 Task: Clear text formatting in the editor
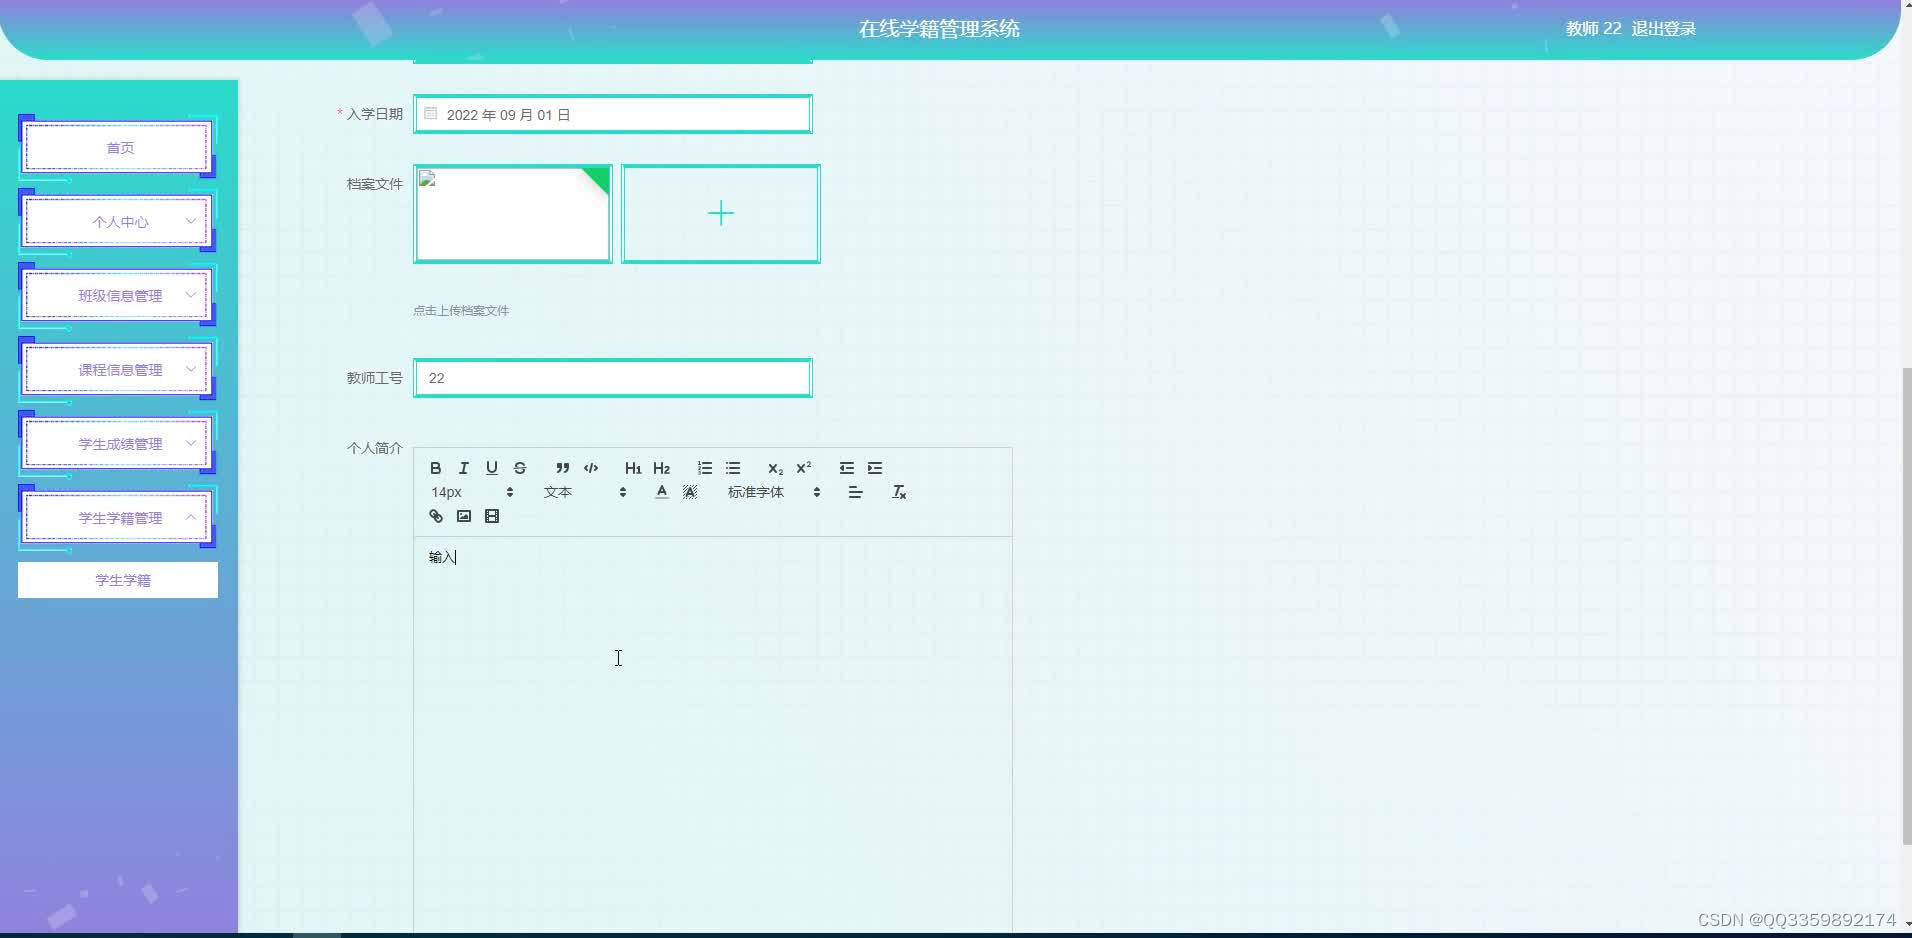899,492
